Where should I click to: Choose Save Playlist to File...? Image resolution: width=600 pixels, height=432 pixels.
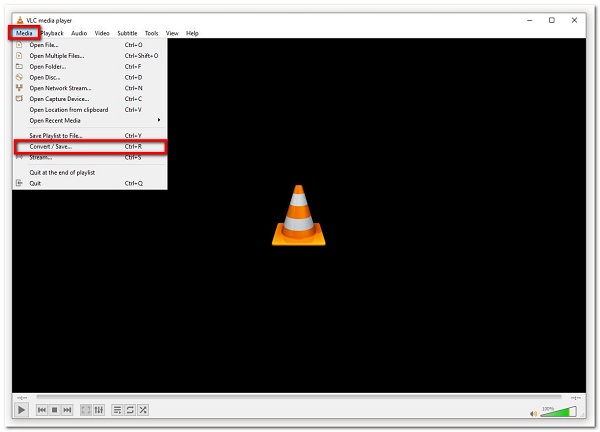(90, 135)
